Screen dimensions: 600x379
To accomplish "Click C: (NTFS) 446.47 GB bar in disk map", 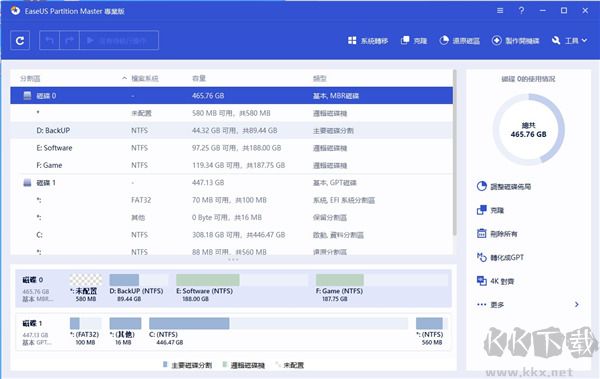I will point(279,323).
